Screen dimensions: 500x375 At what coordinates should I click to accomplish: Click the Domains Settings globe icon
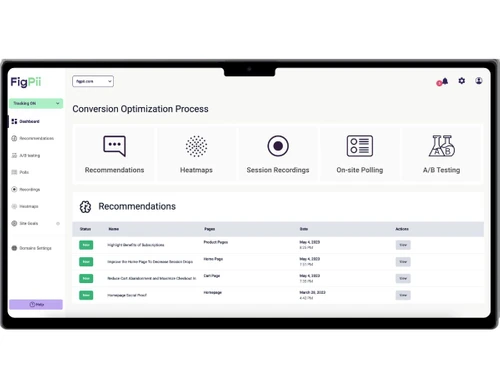pyautogui.click(x=14, y=248)
